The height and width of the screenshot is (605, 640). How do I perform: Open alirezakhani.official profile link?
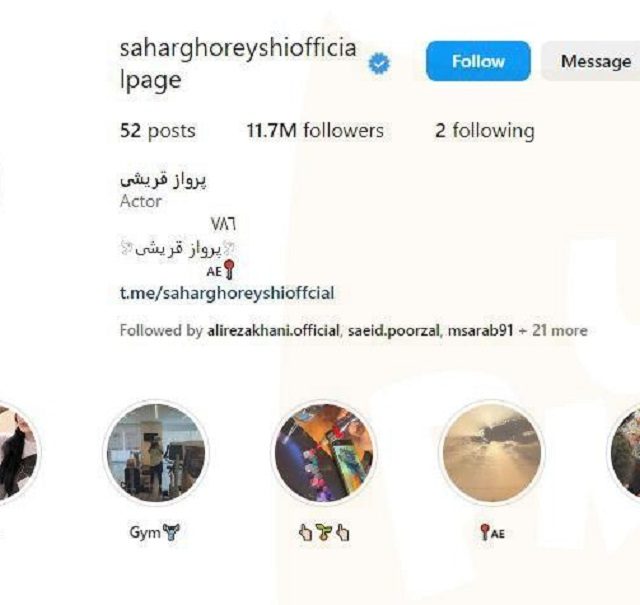click(273, 330)
